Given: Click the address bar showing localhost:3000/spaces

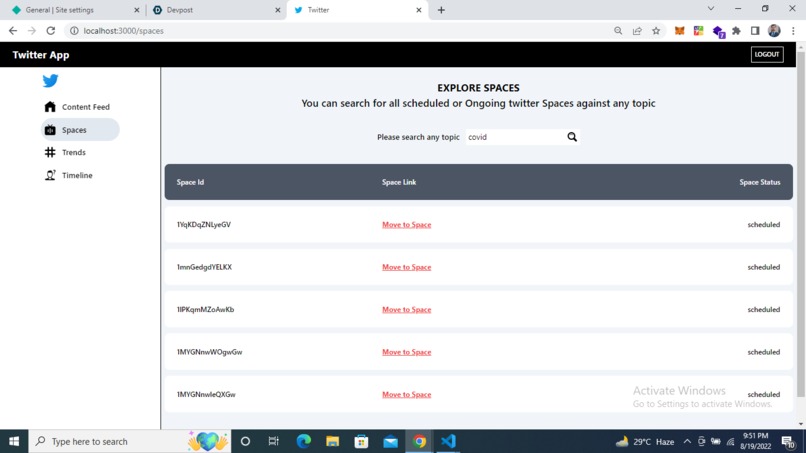Looking at the screenshot, I should tap(337, 31).
